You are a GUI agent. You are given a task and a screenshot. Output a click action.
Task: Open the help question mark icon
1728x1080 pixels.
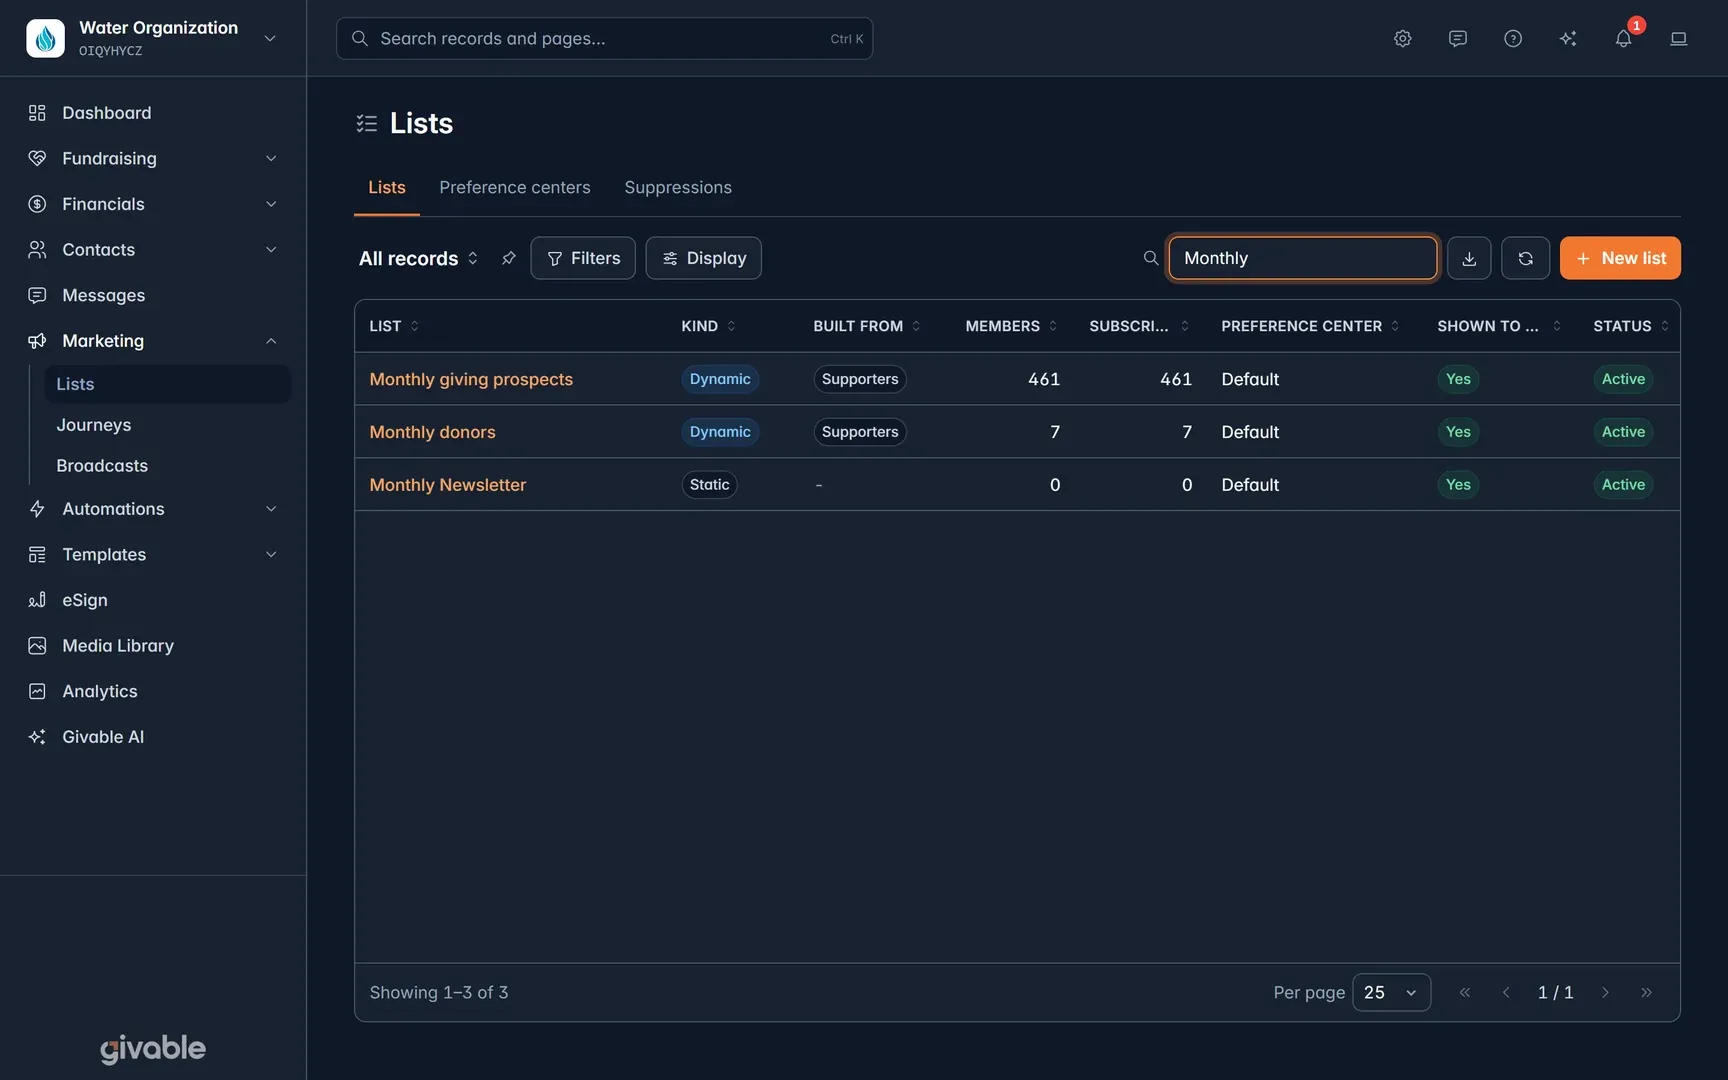click(x=1512, y=38)
